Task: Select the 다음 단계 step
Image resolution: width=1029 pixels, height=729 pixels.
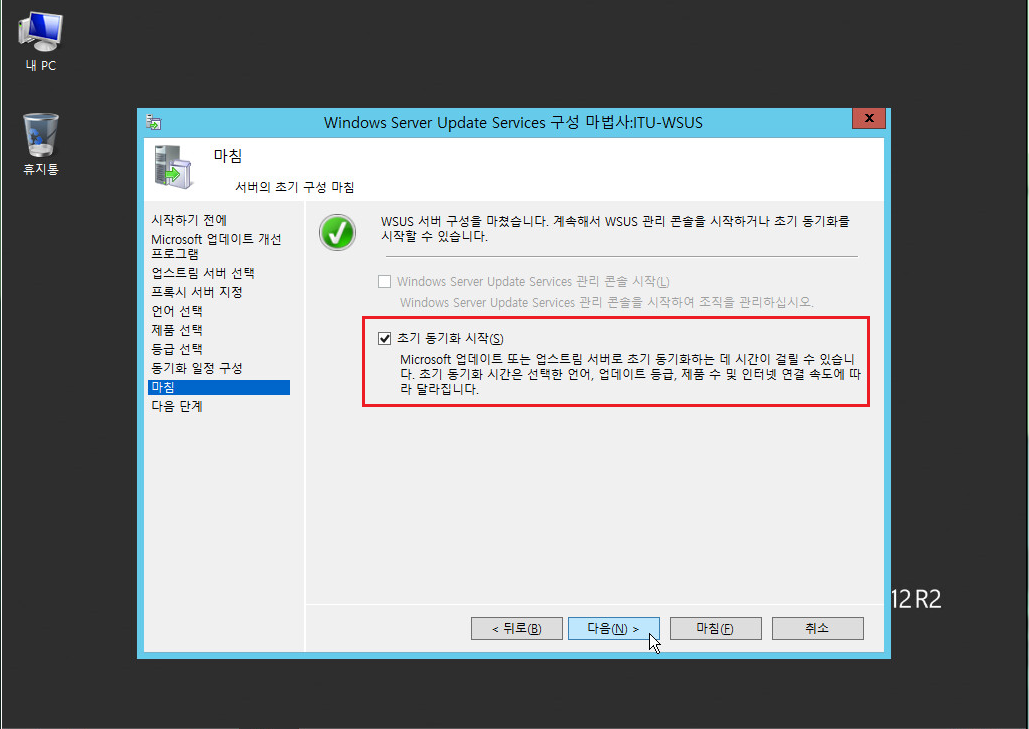Action: pos(177,407)
